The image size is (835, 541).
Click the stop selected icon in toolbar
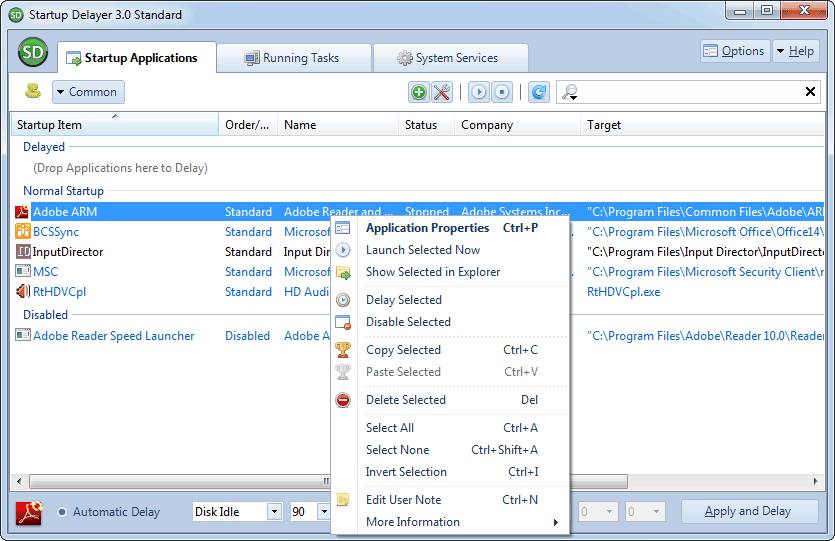[502, 92]
